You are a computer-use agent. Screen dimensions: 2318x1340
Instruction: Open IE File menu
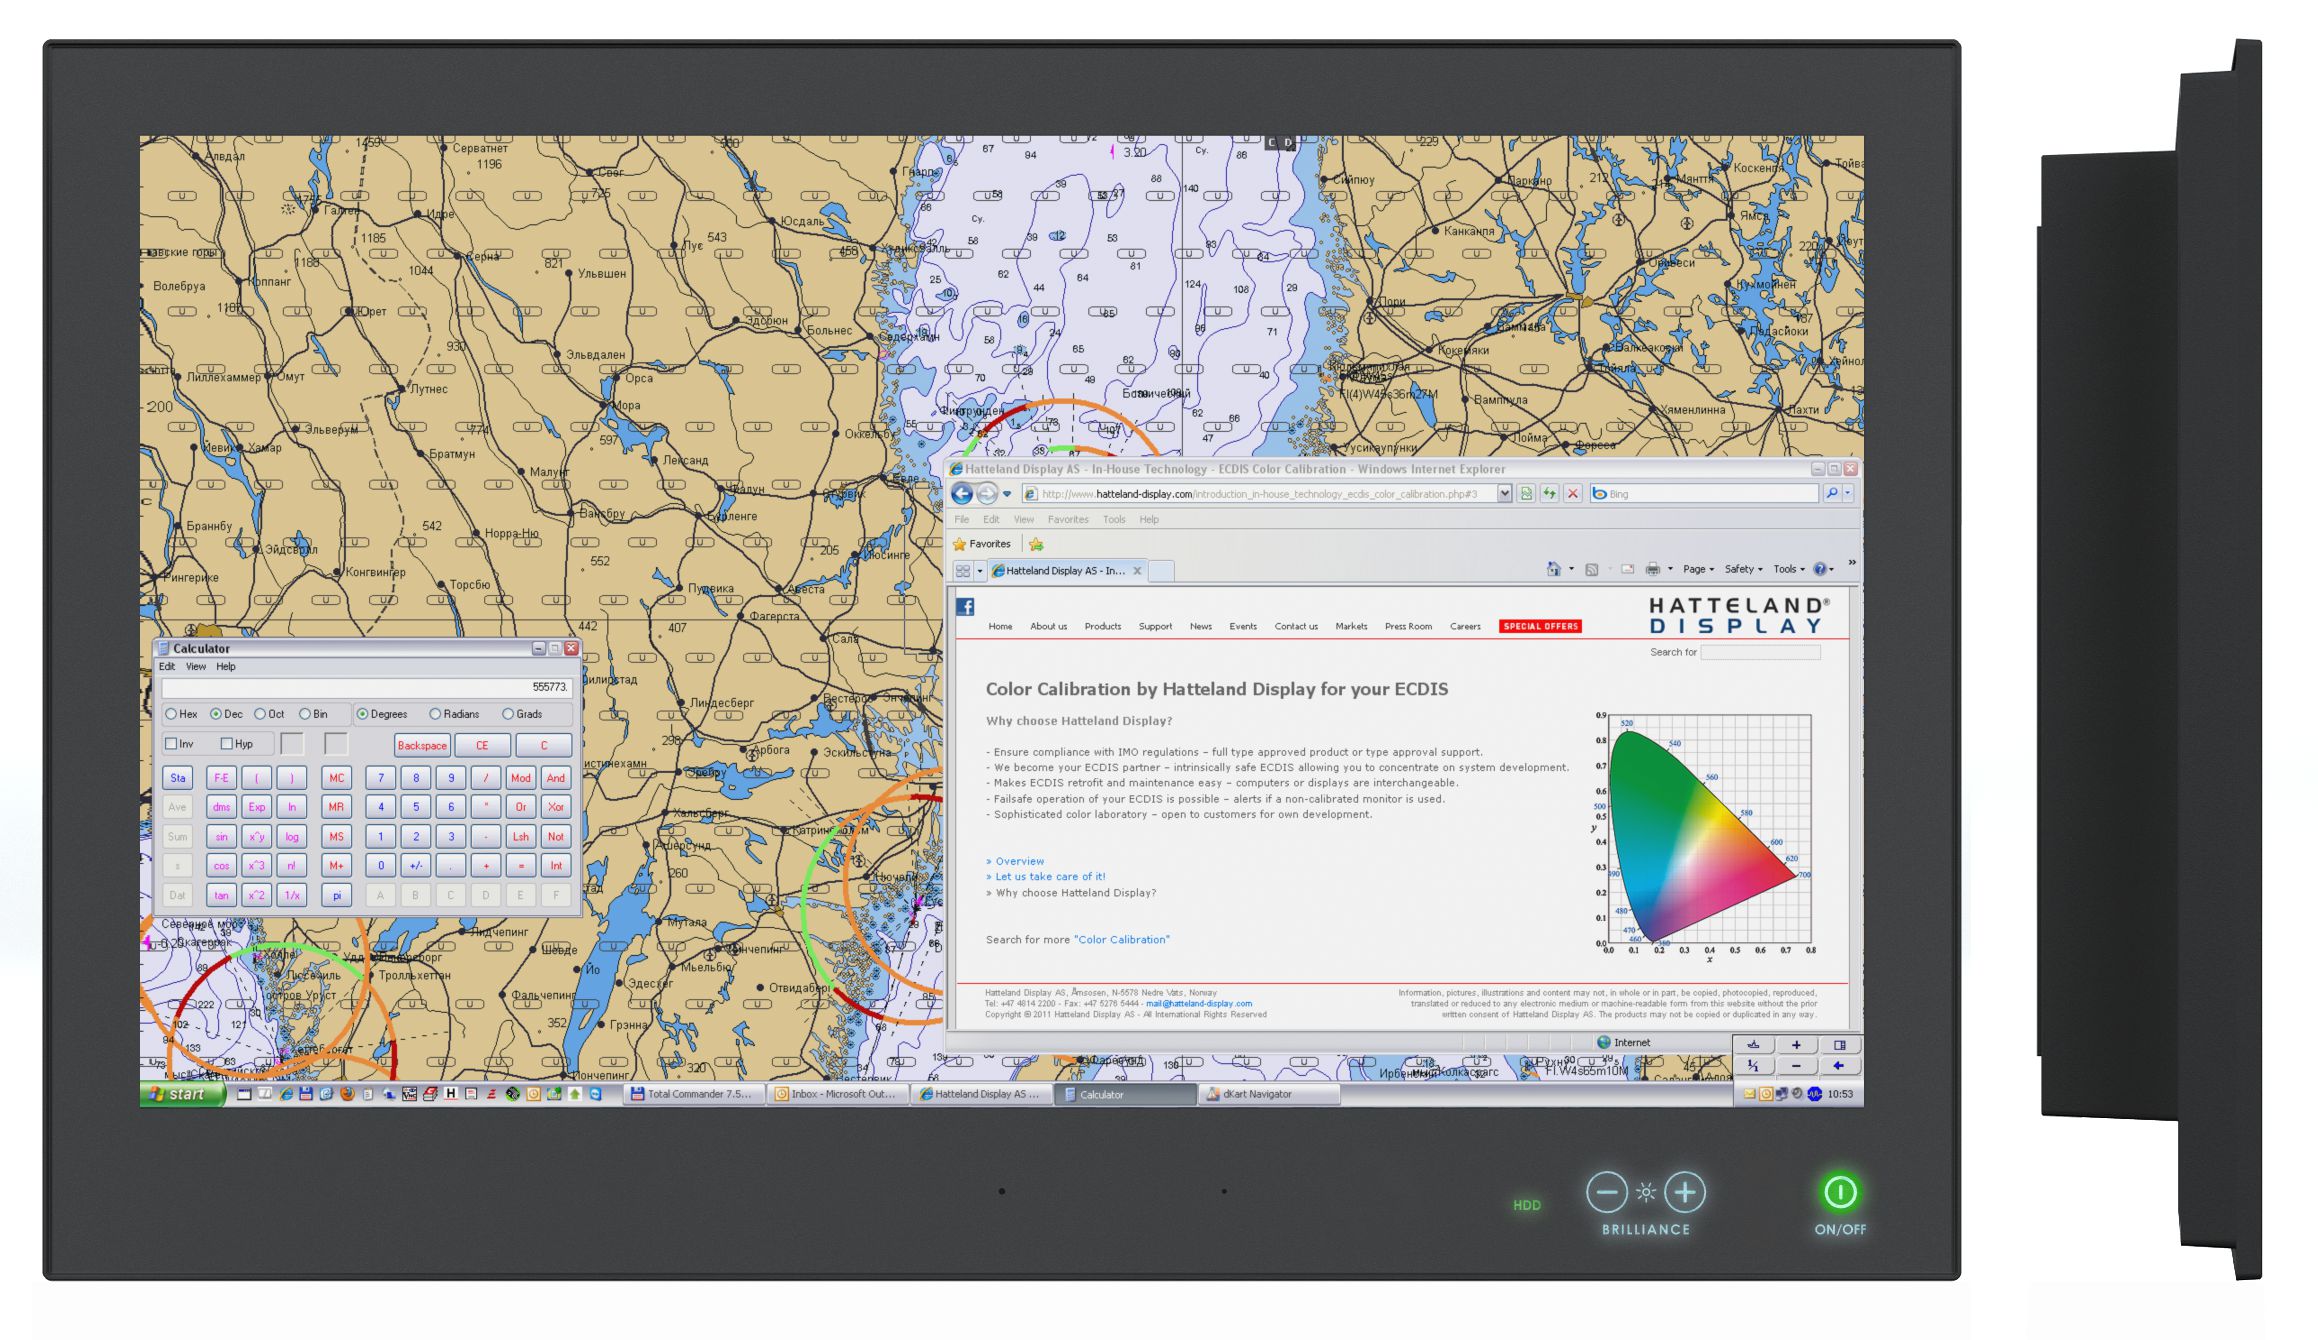(962, 520)
